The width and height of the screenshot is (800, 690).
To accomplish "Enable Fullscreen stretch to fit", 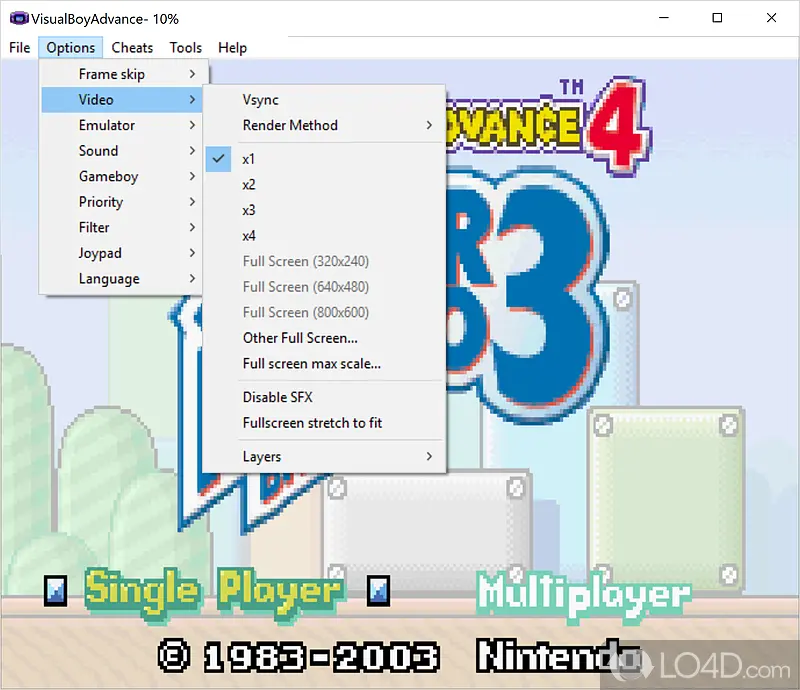I will 312,423.
